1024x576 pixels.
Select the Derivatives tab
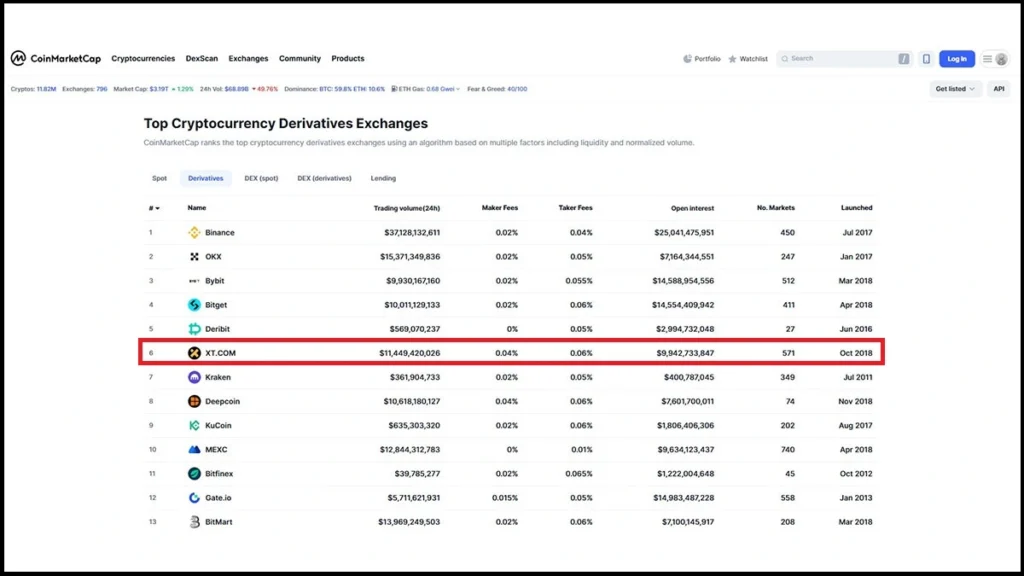tap(206, 178)
